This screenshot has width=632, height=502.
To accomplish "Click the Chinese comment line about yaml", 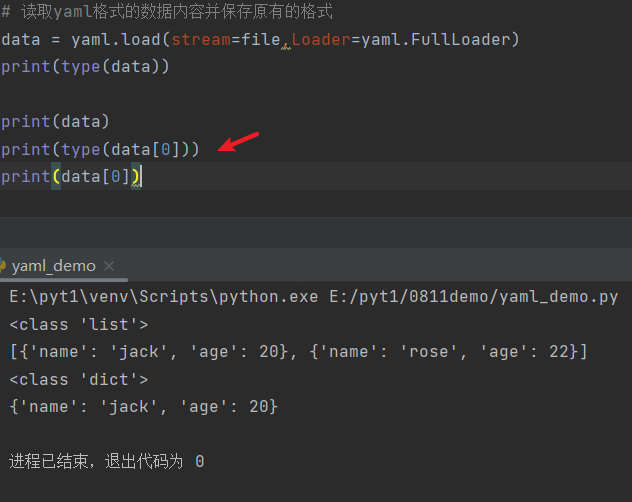I will pyautogui.click(x=170, y=13).
